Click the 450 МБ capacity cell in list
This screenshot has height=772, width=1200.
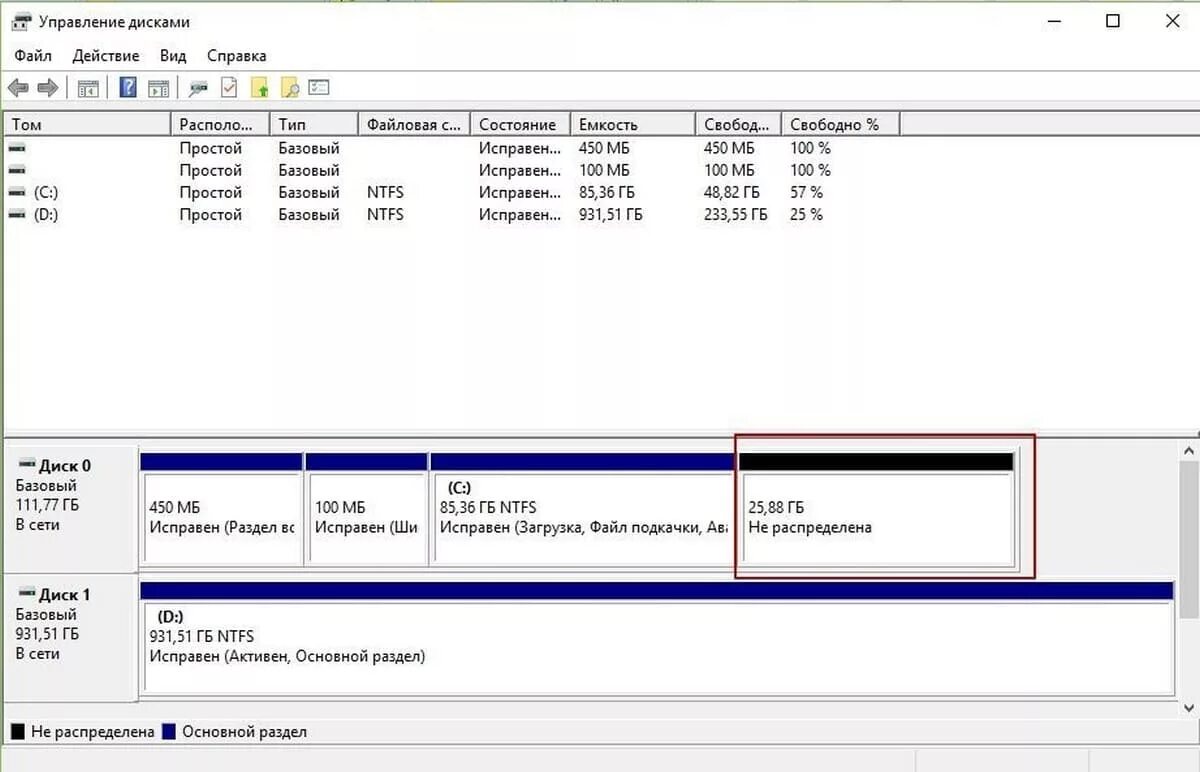606,148
